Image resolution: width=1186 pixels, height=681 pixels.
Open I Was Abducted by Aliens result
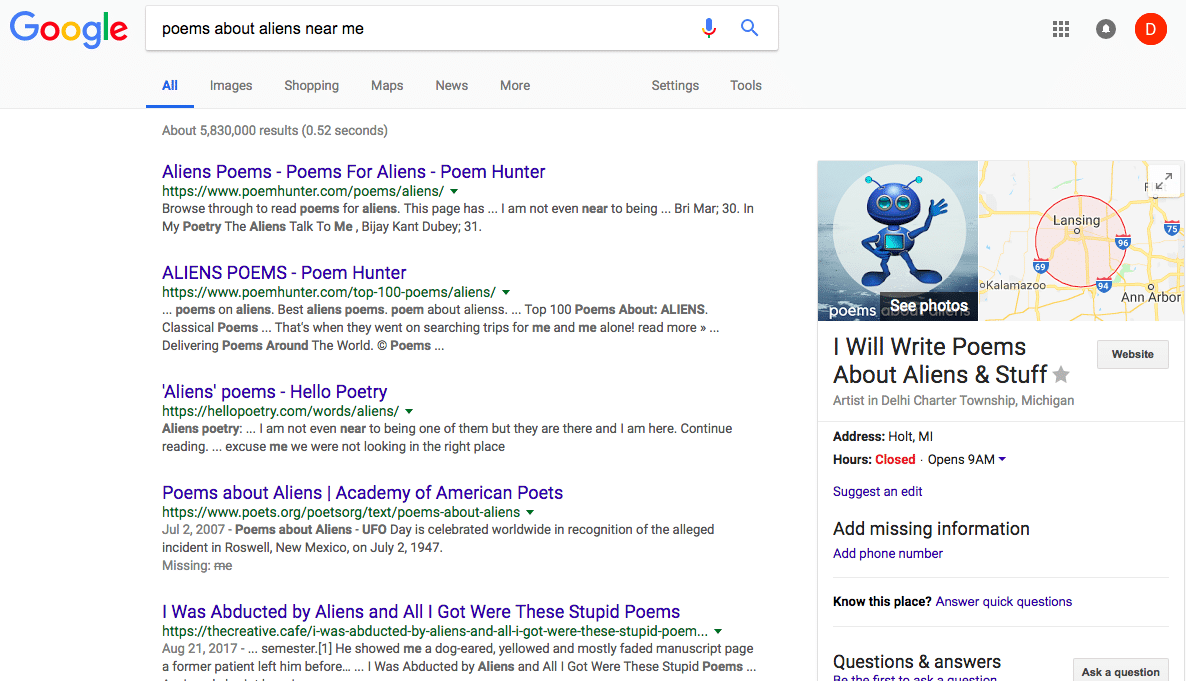pos(421,611)
